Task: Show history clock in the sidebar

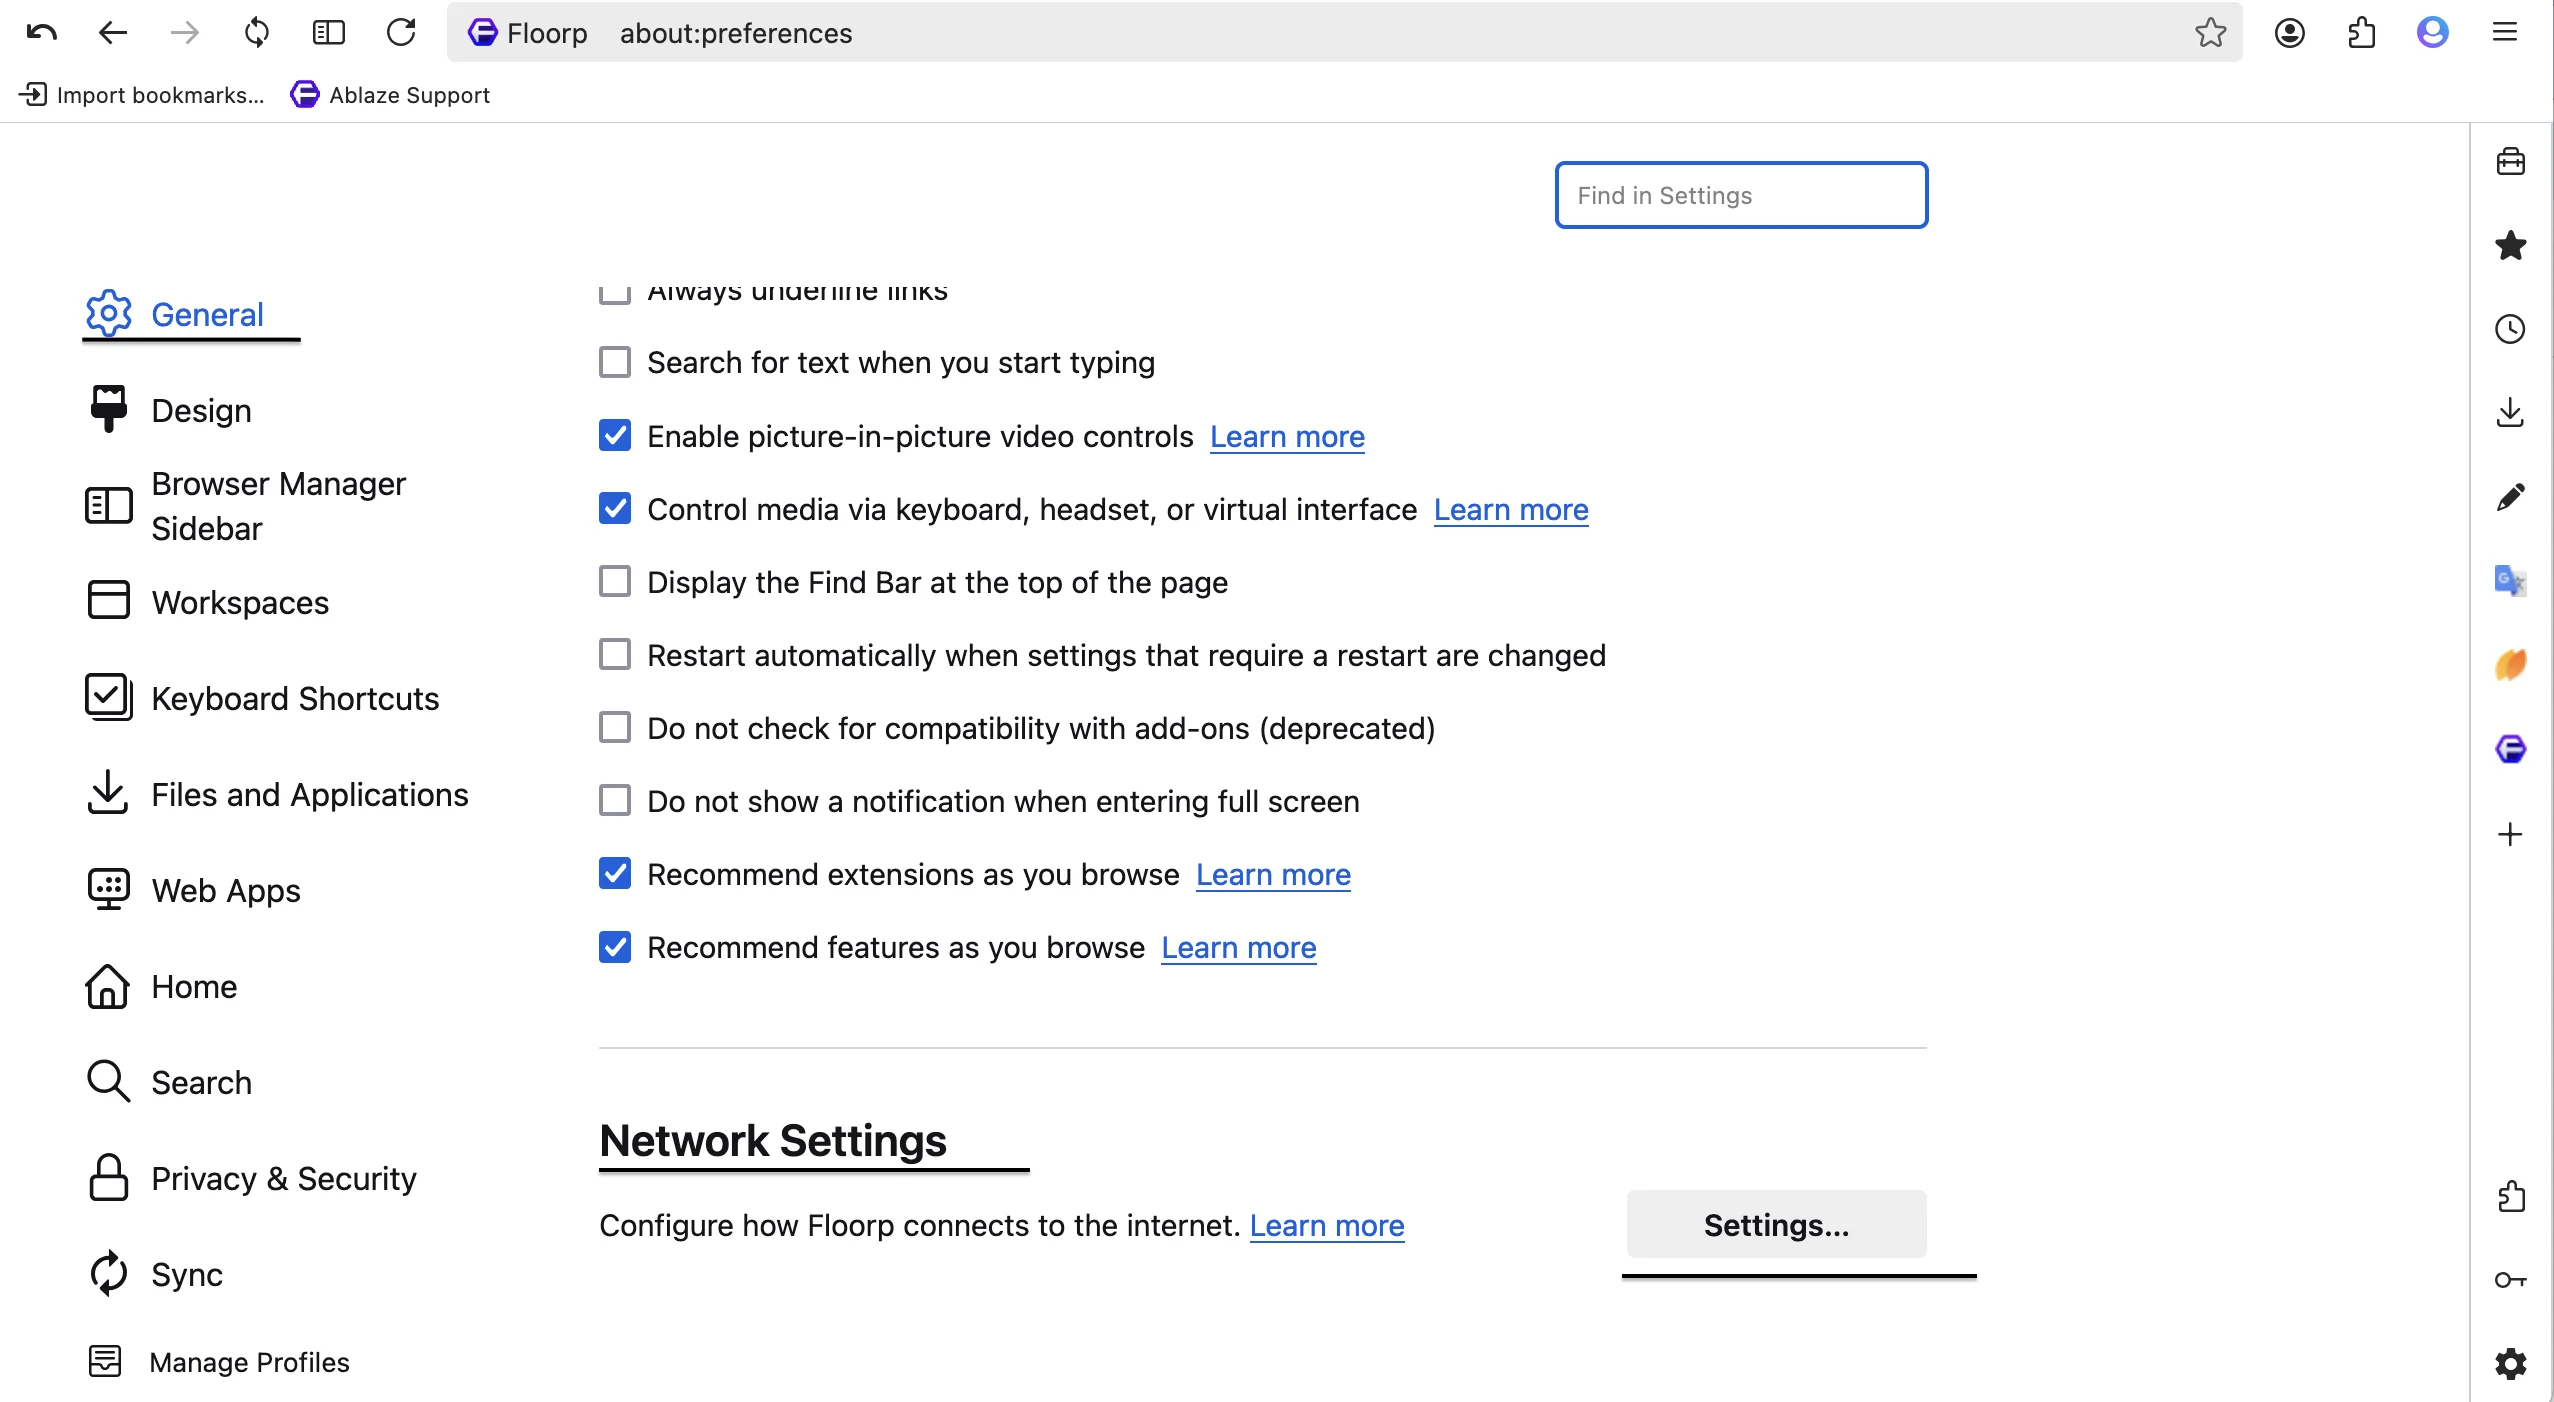Action: (x=2510, y=329)
